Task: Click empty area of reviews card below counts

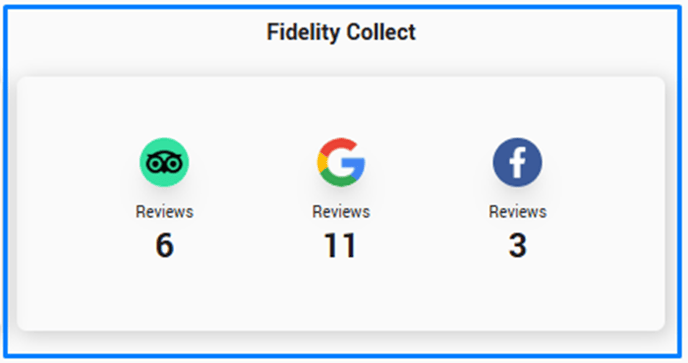Action: (341, 296)
